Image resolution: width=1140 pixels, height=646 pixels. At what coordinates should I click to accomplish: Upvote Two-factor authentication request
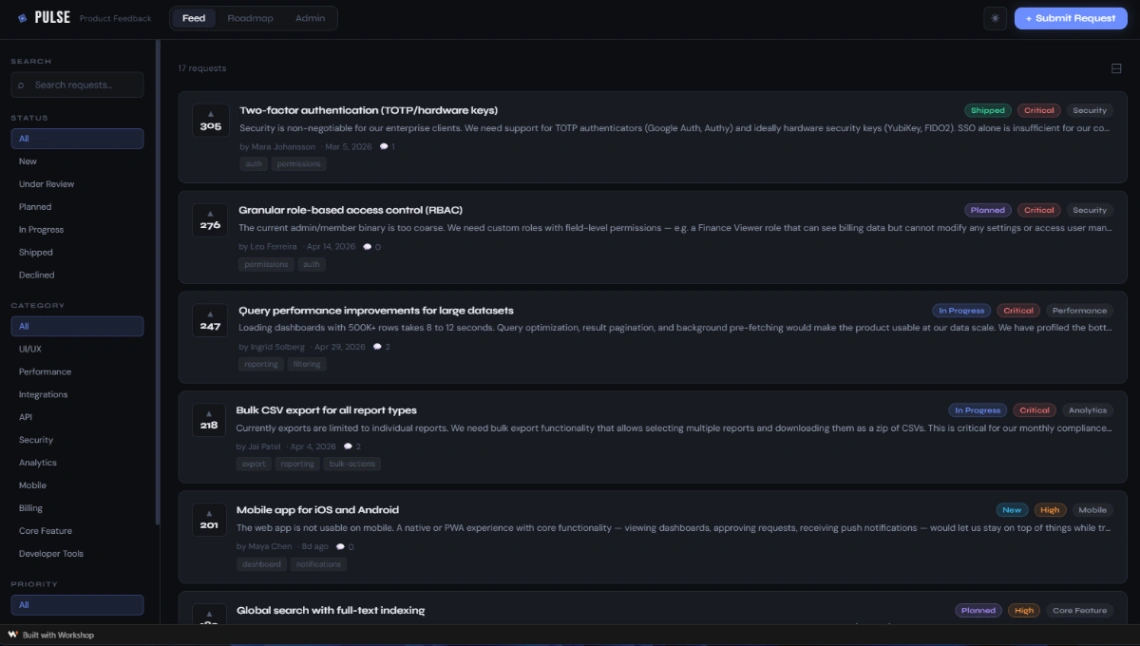tap(210, 121)
